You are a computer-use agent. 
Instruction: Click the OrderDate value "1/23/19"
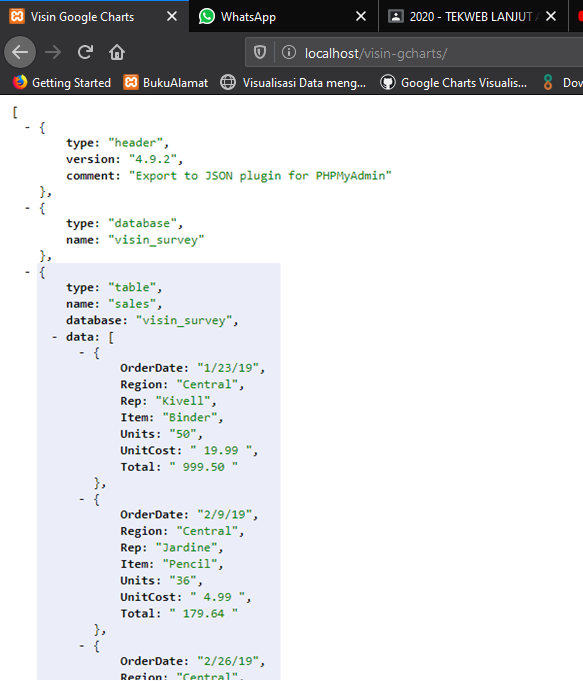click(228, 368)
